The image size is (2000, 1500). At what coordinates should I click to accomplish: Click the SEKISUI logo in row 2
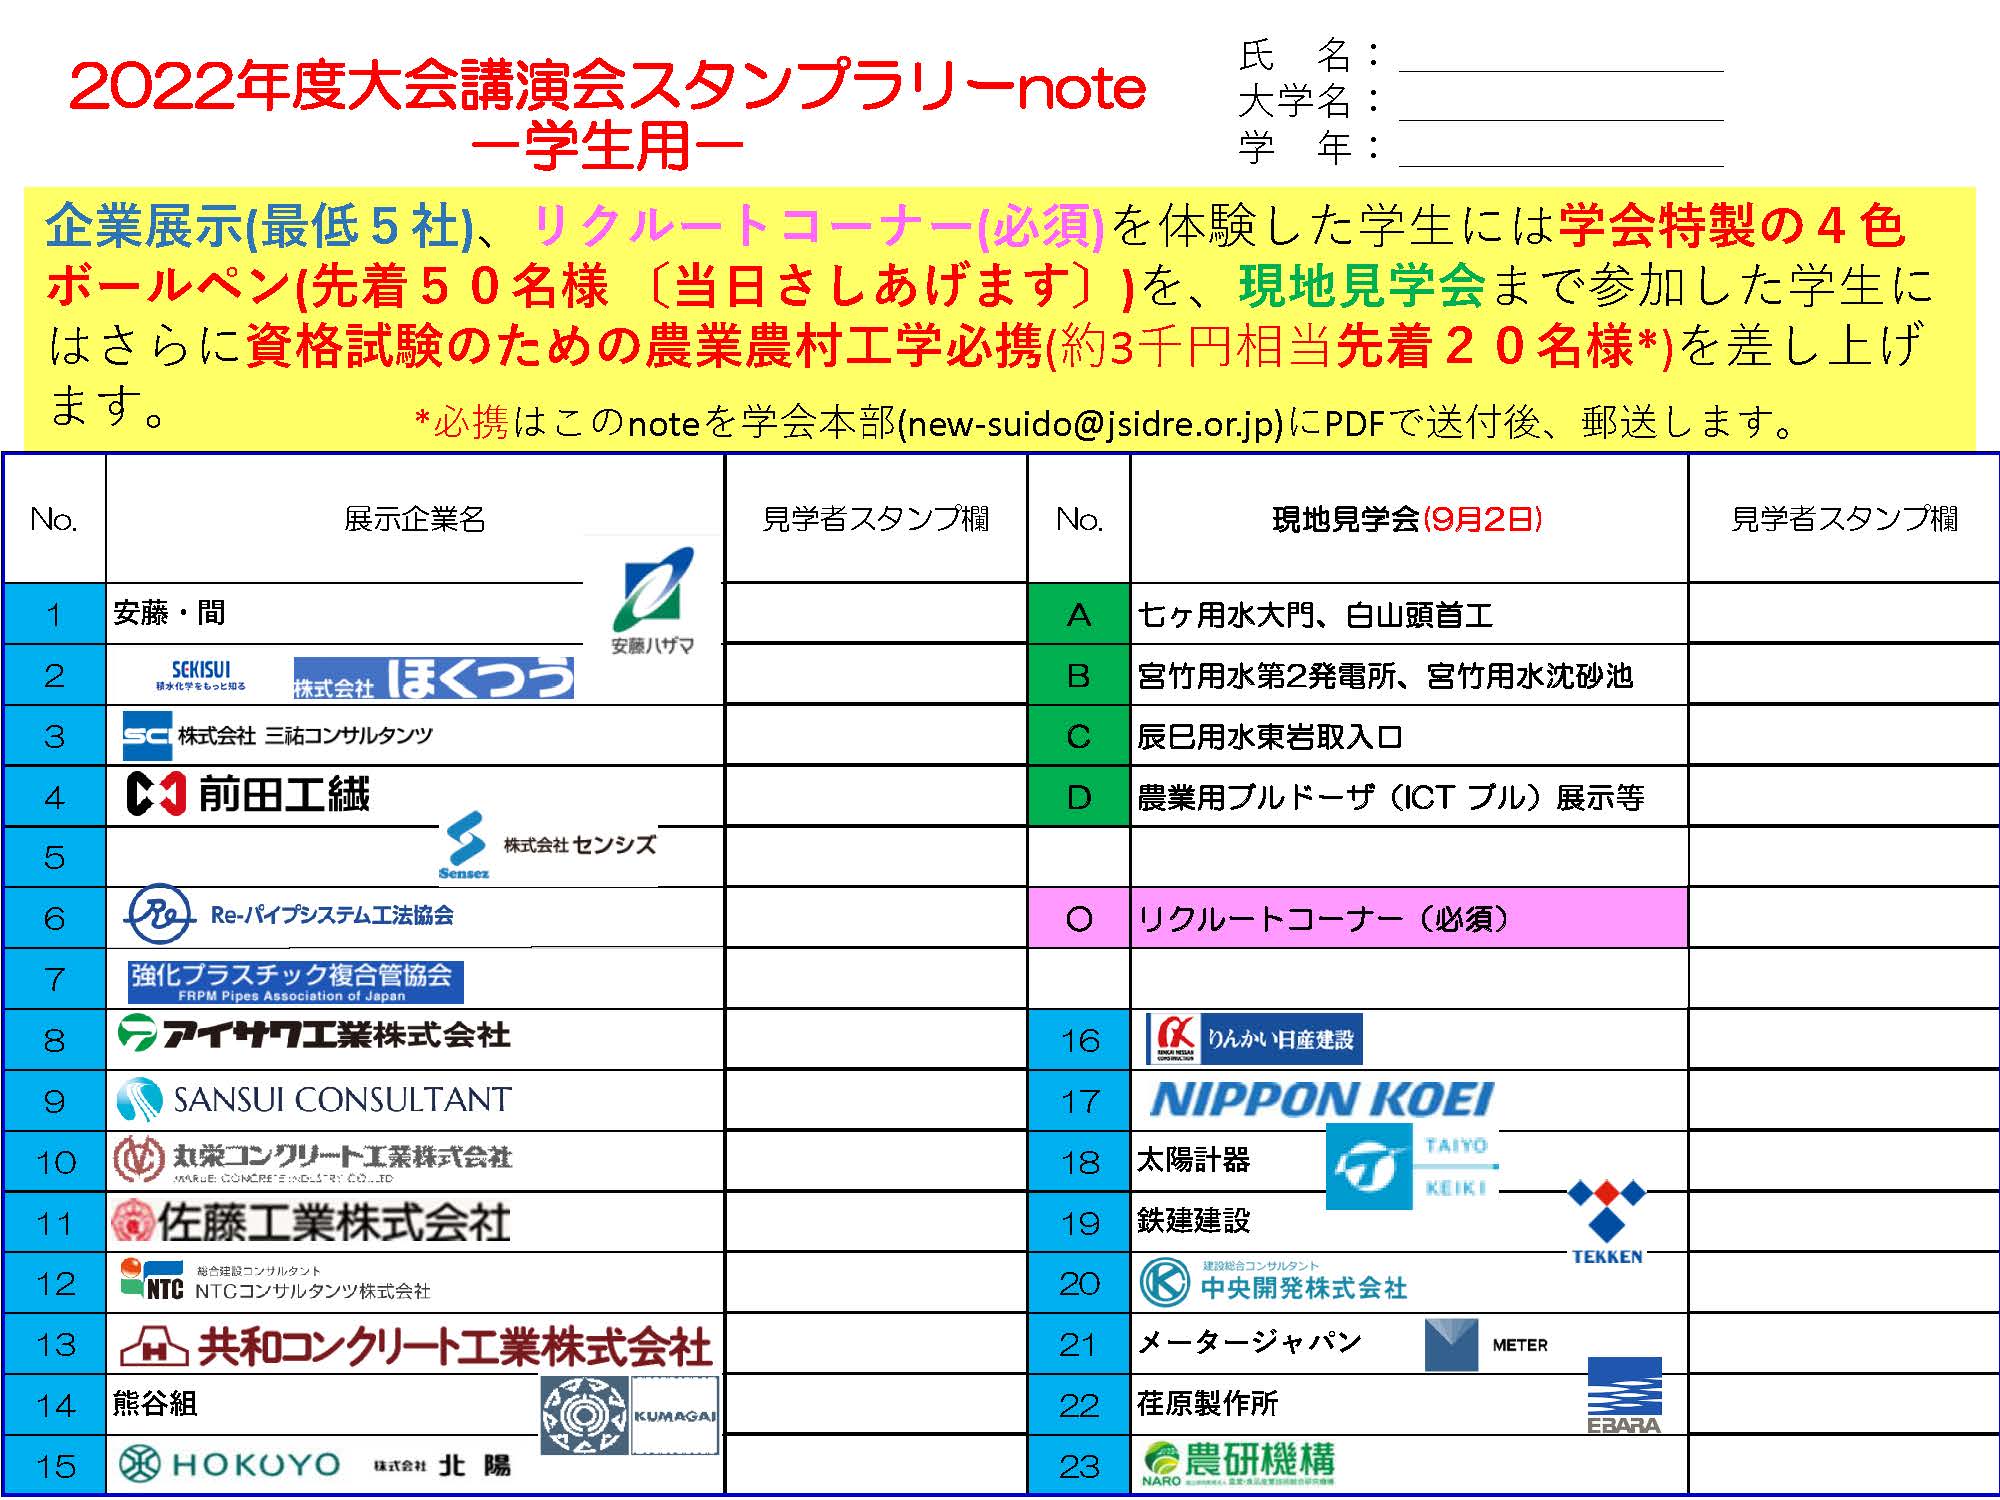click(x=200, y=676)
